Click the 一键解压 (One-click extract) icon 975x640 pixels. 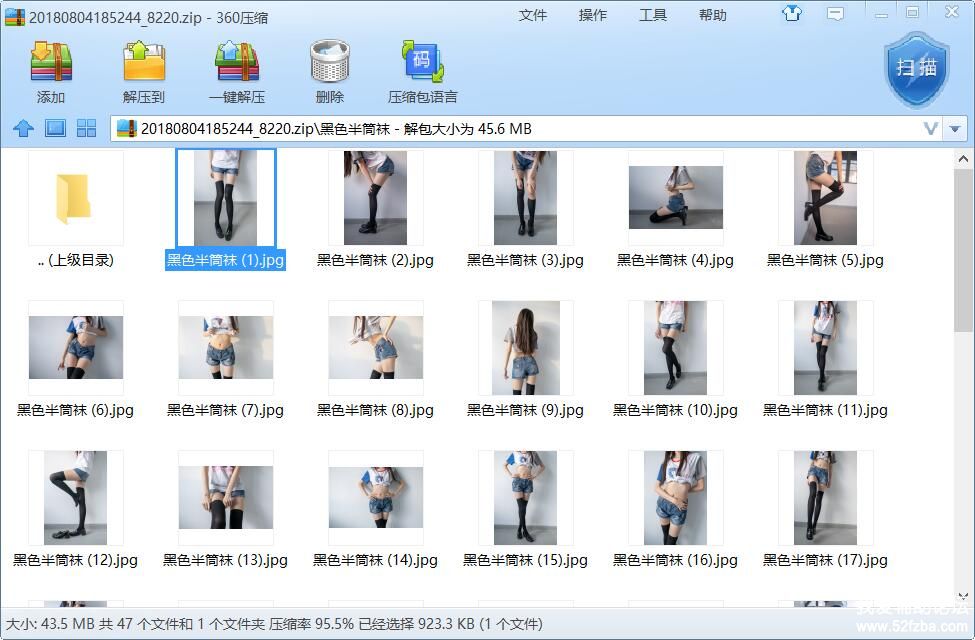click(236, 62)
